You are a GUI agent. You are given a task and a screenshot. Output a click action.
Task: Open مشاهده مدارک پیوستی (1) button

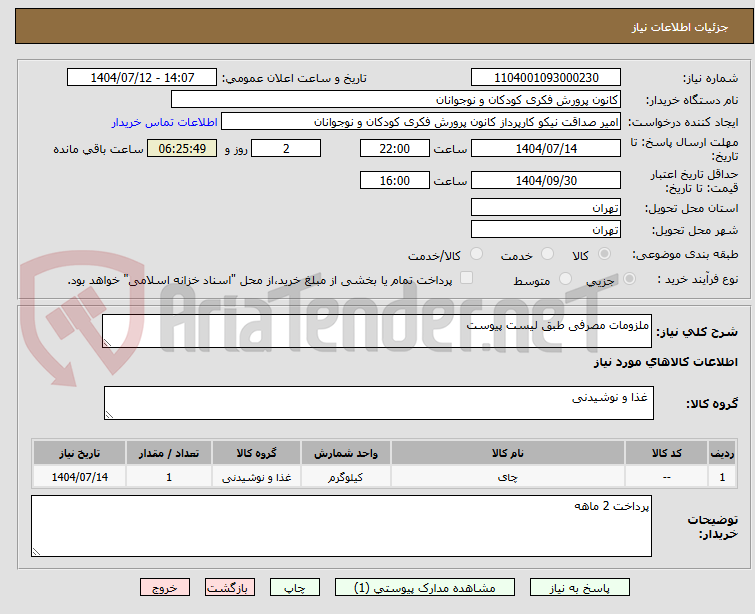tap(425, 588)
